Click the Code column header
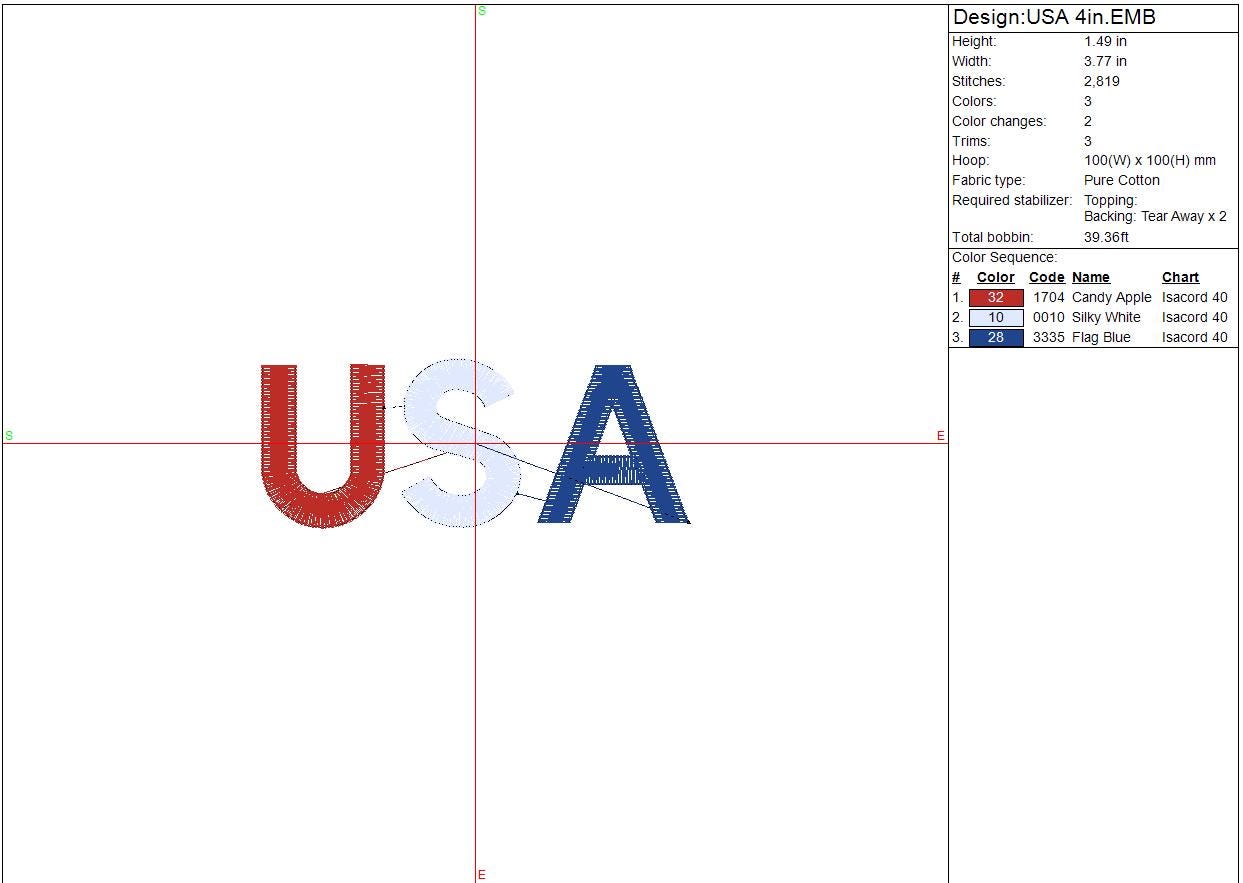Screen dimensions: 1243x883 [1046, 278]
